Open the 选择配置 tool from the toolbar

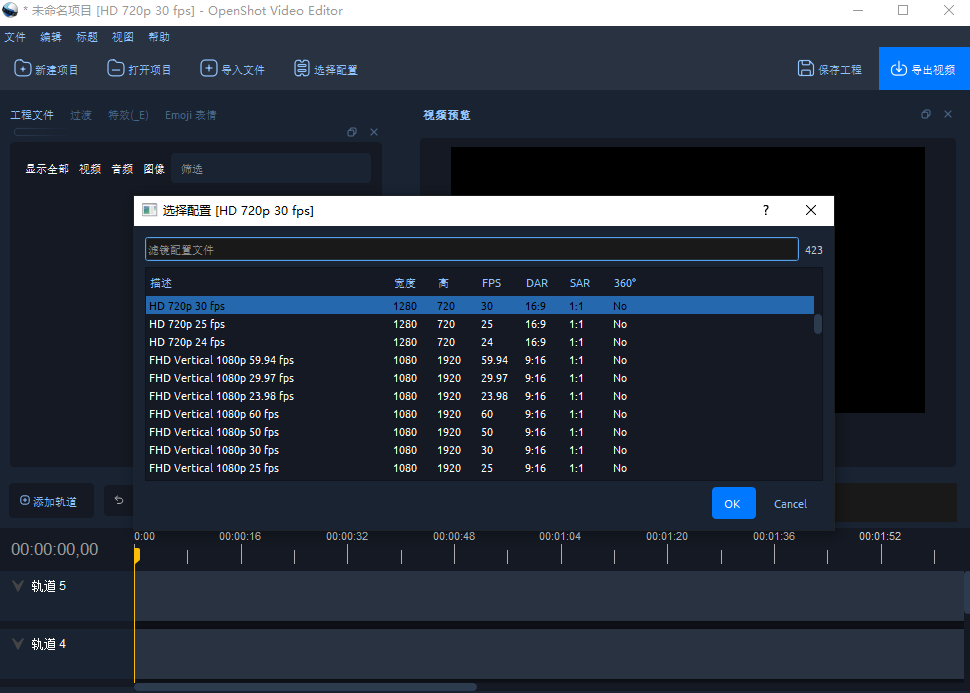click(301, 68)
